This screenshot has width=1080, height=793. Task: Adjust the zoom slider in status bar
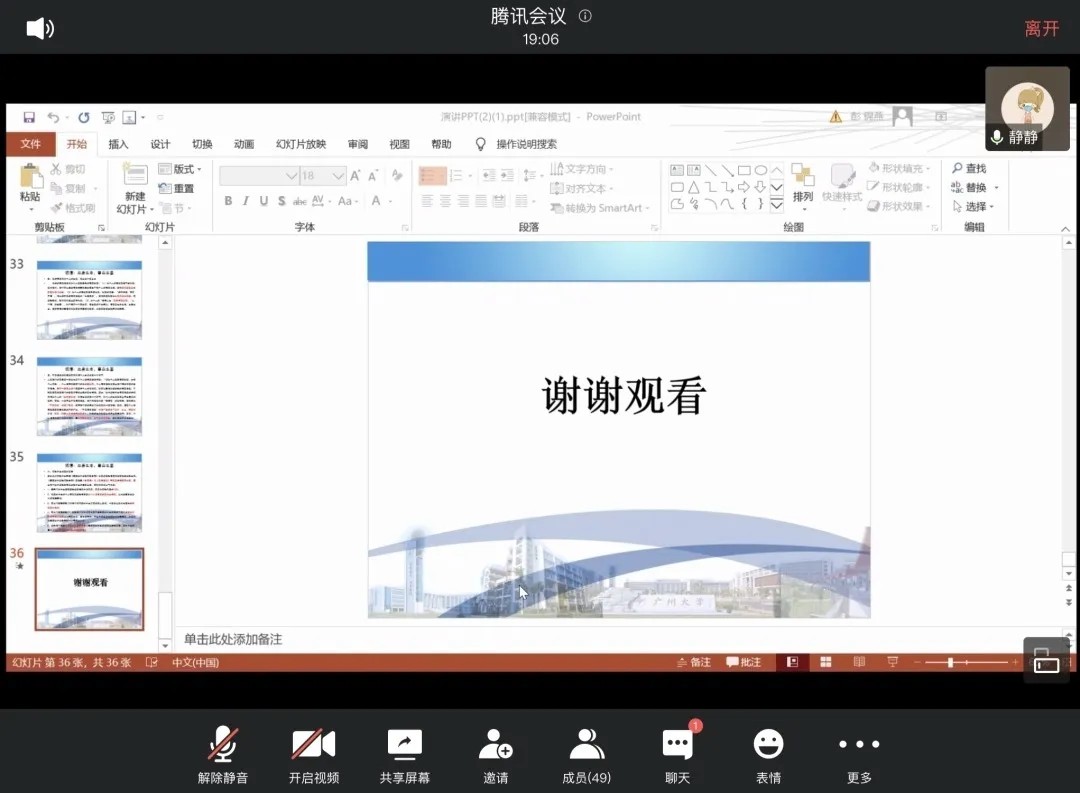point(950,662)
